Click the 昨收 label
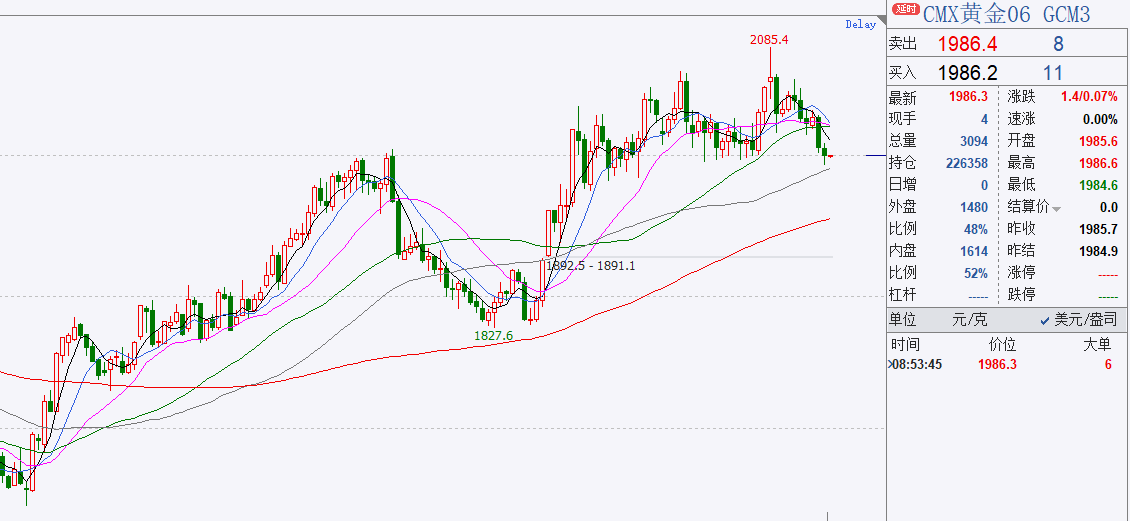The image size is (1130, 521). pyautogui.click(x=1021, y=229)
